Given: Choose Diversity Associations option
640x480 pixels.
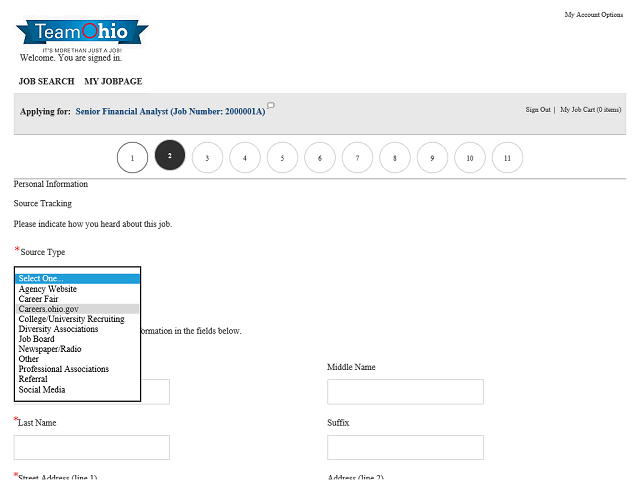Looking at the screenshot, I should point(78,329).
